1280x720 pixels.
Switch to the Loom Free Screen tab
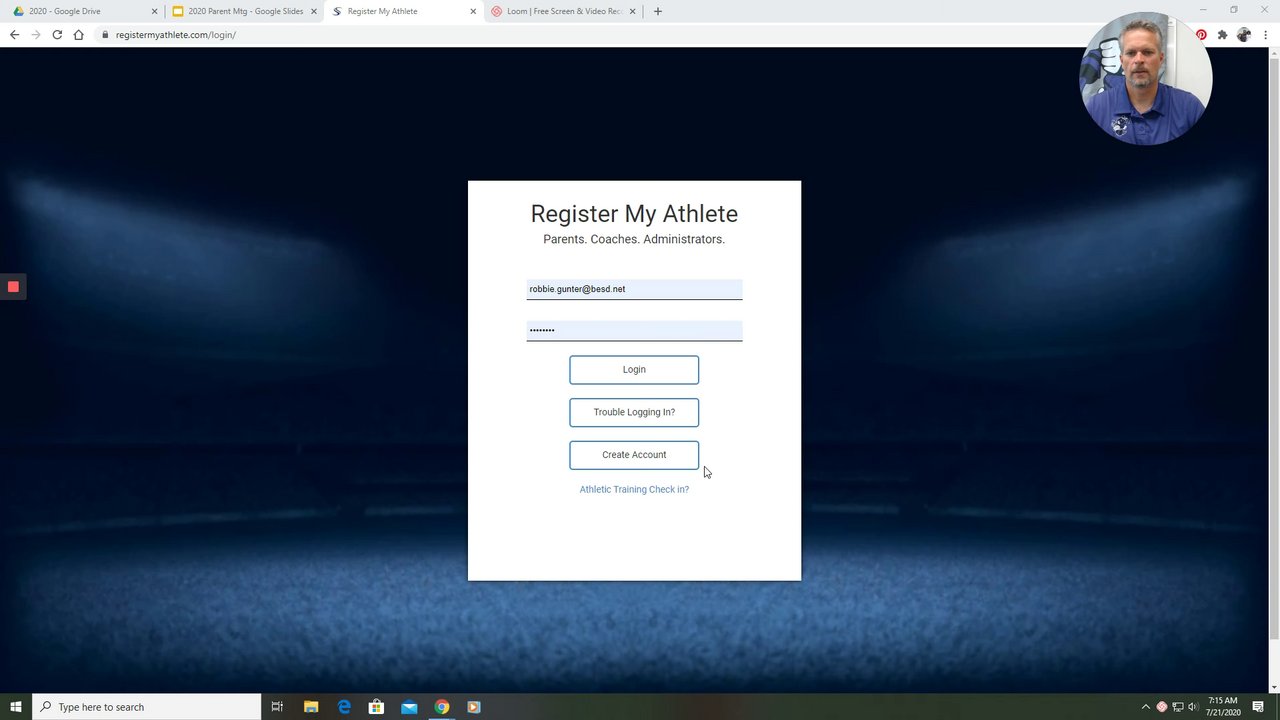(561, 11)
